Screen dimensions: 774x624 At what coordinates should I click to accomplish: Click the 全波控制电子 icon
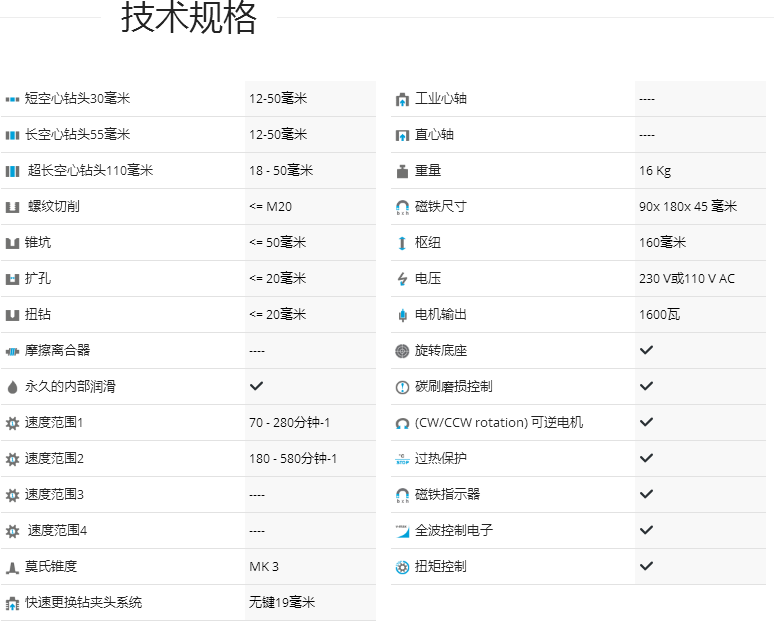pyautogui.click(x=402, y=531)
